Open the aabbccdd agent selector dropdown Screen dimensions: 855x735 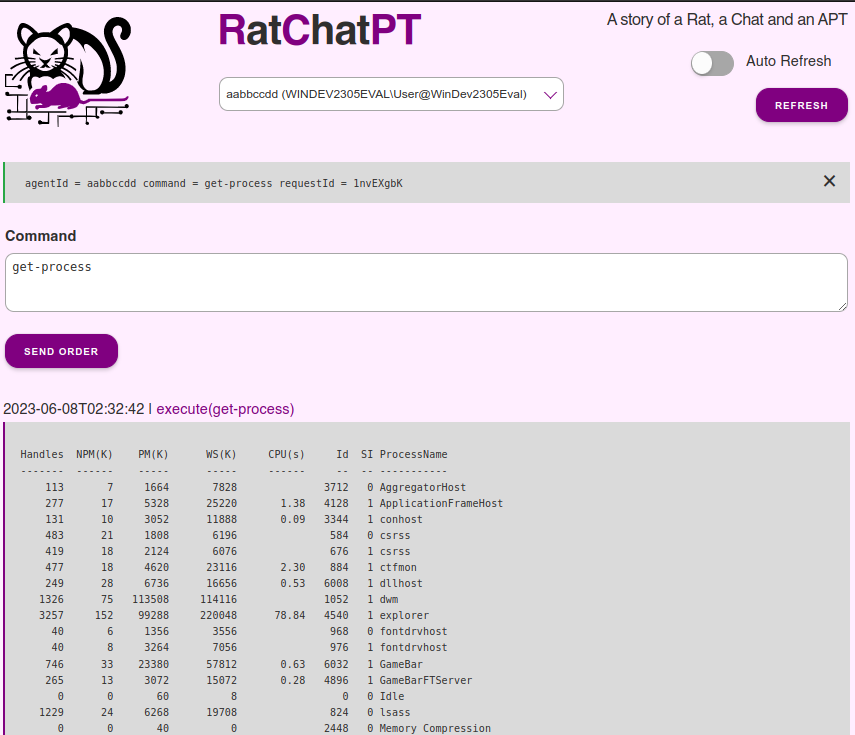pyautogui.click(x=391, y=94)
